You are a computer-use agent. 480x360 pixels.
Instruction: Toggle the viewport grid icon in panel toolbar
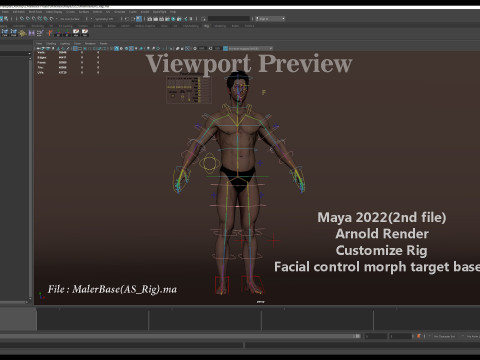click(x=75, y=48)
